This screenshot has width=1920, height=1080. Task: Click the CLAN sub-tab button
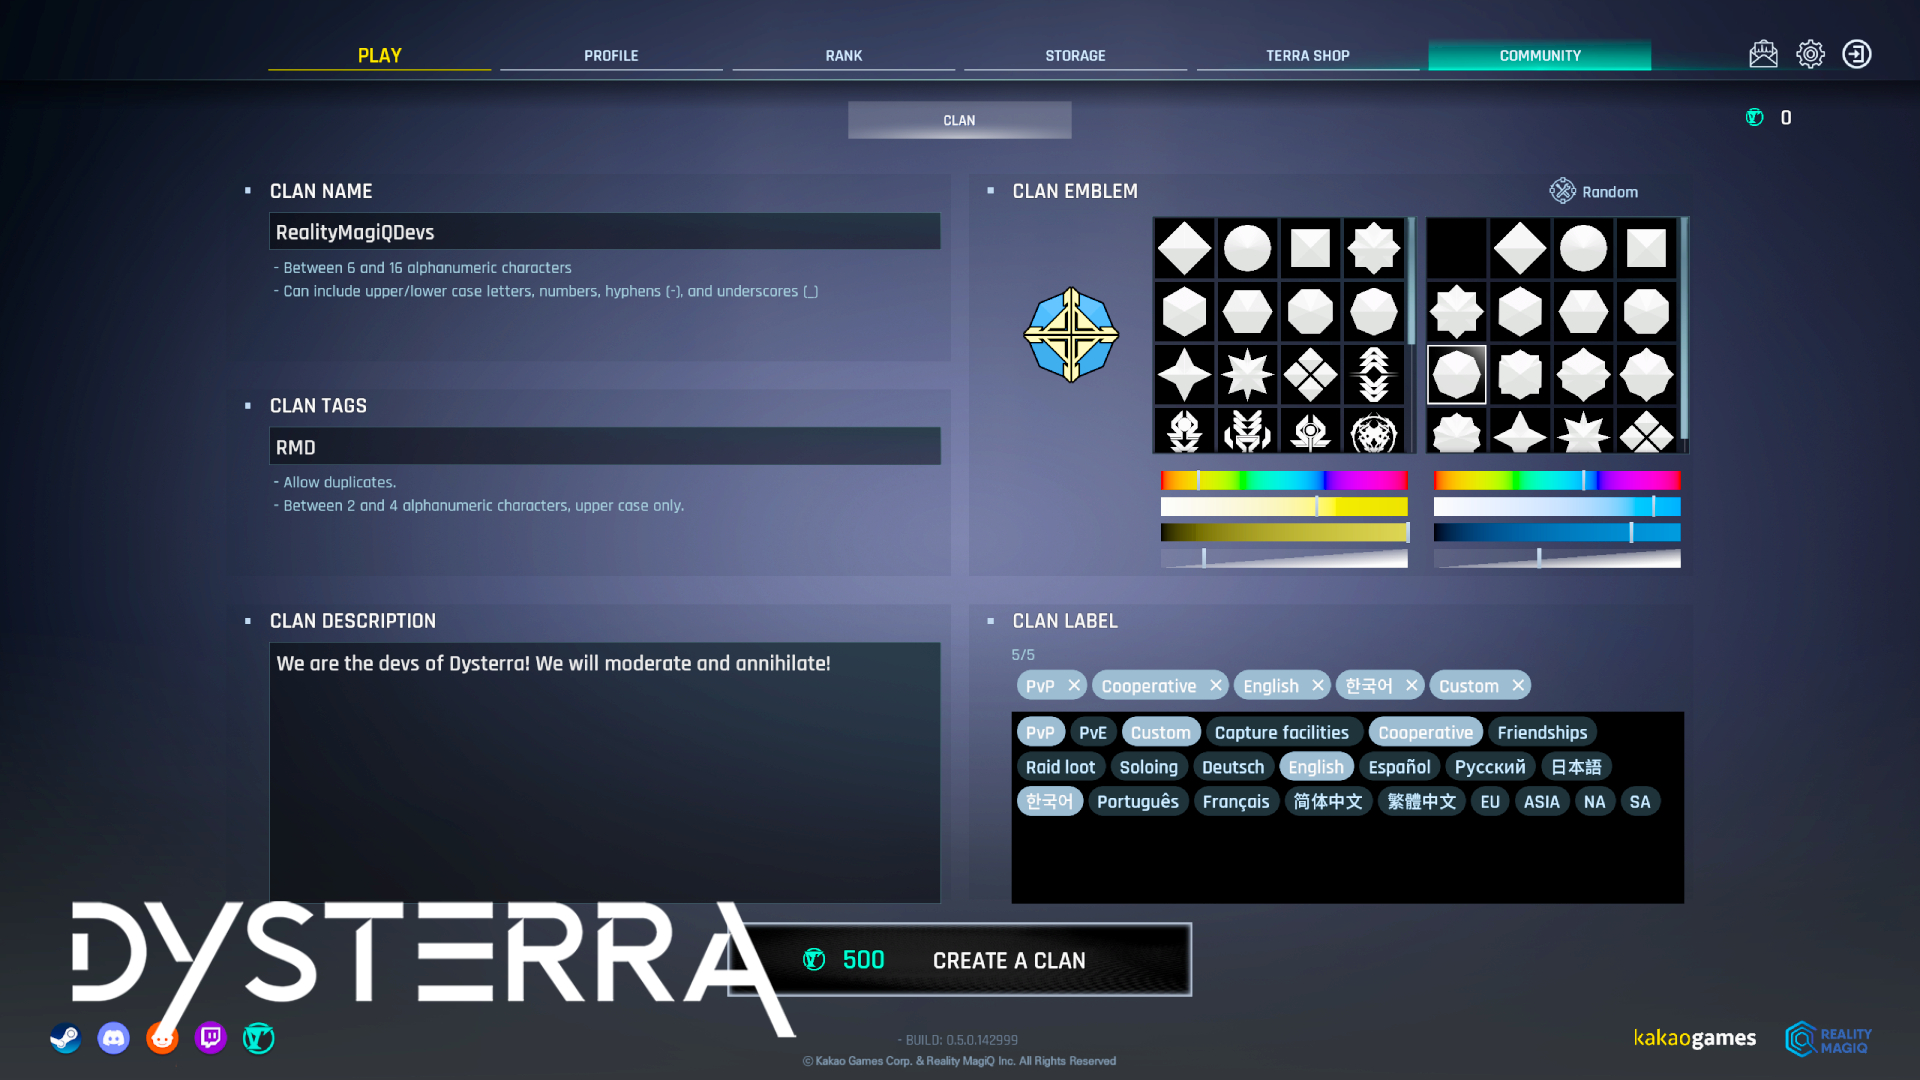click(x=959, y=120)
